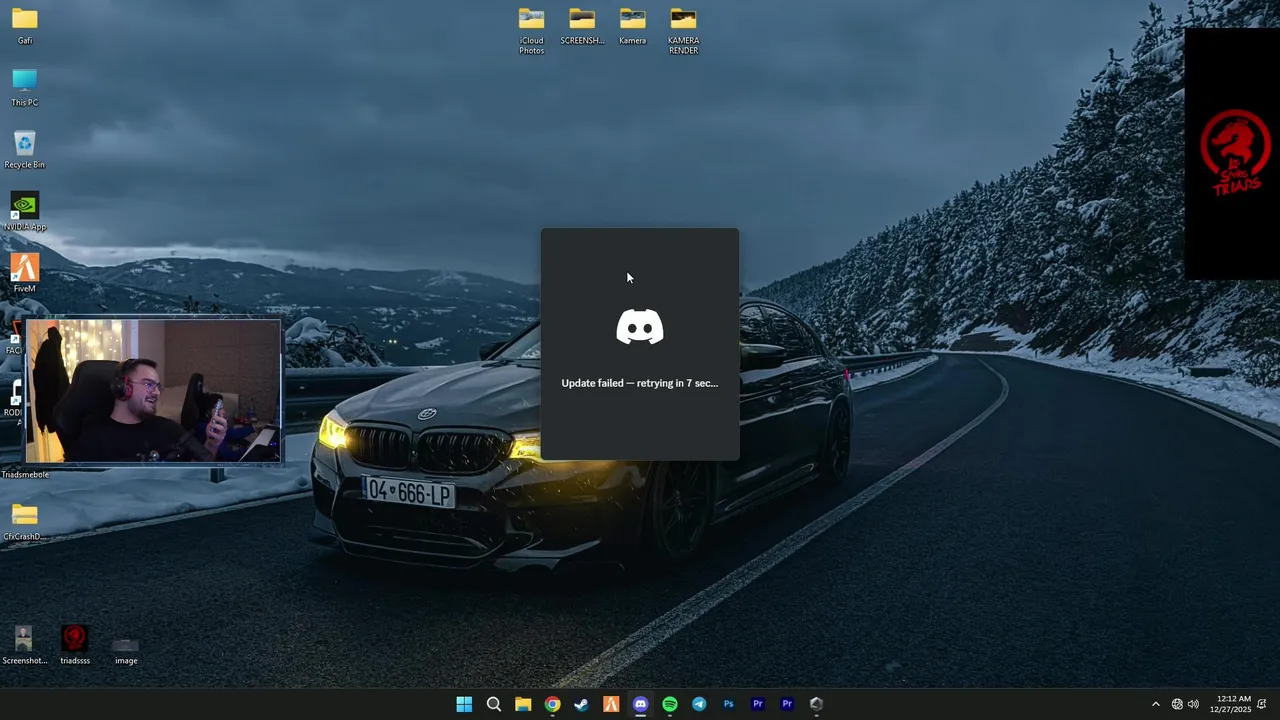Click the 'Update failed — retrying' message
Image resolution: width=1280 pixels, height=720 pixels.
(x=640, y=383)
